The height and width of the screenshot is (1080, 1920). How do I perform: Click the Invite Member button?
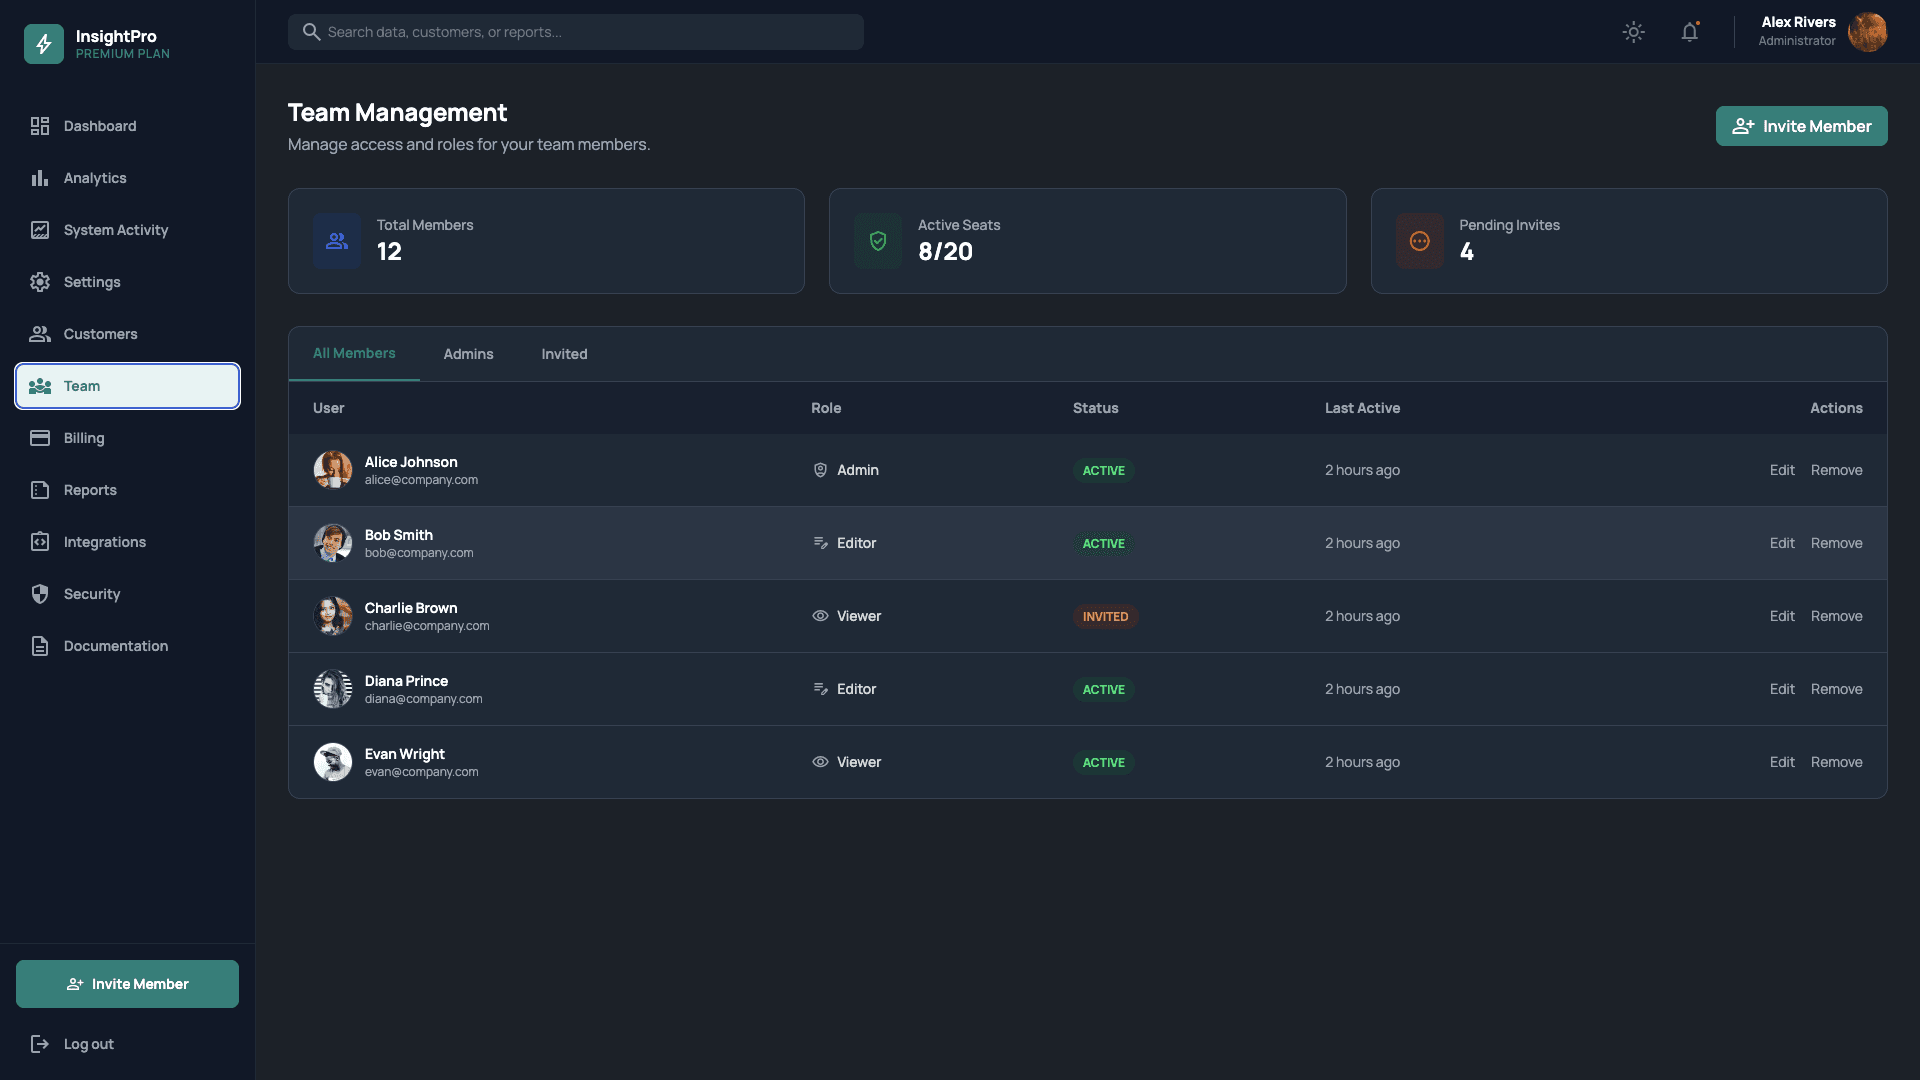click(x=1801, y=126)
